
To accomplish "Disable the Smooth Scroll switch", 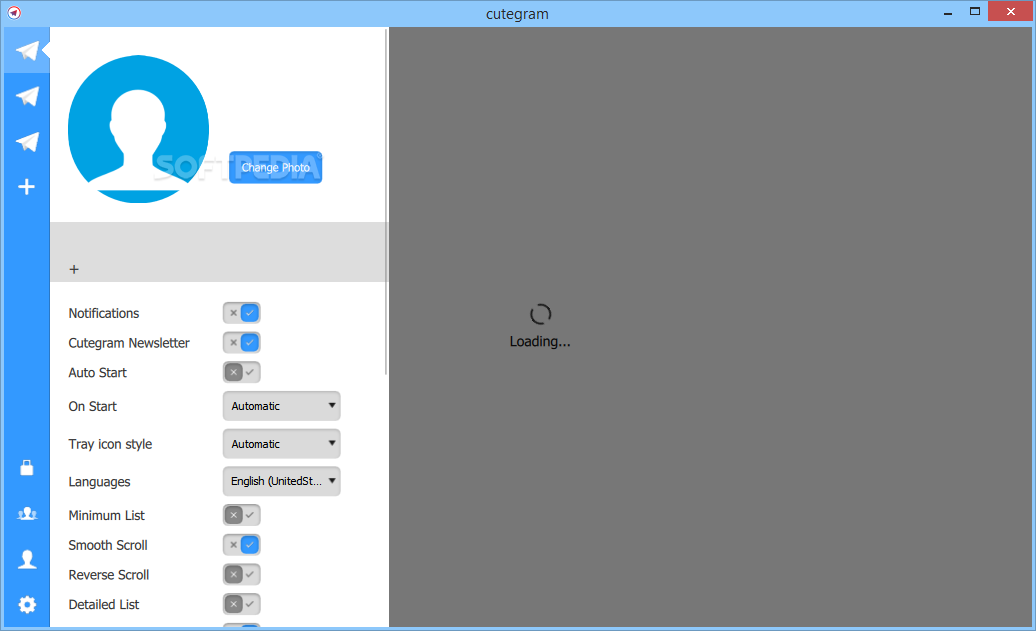I will (x=242, y=545).
